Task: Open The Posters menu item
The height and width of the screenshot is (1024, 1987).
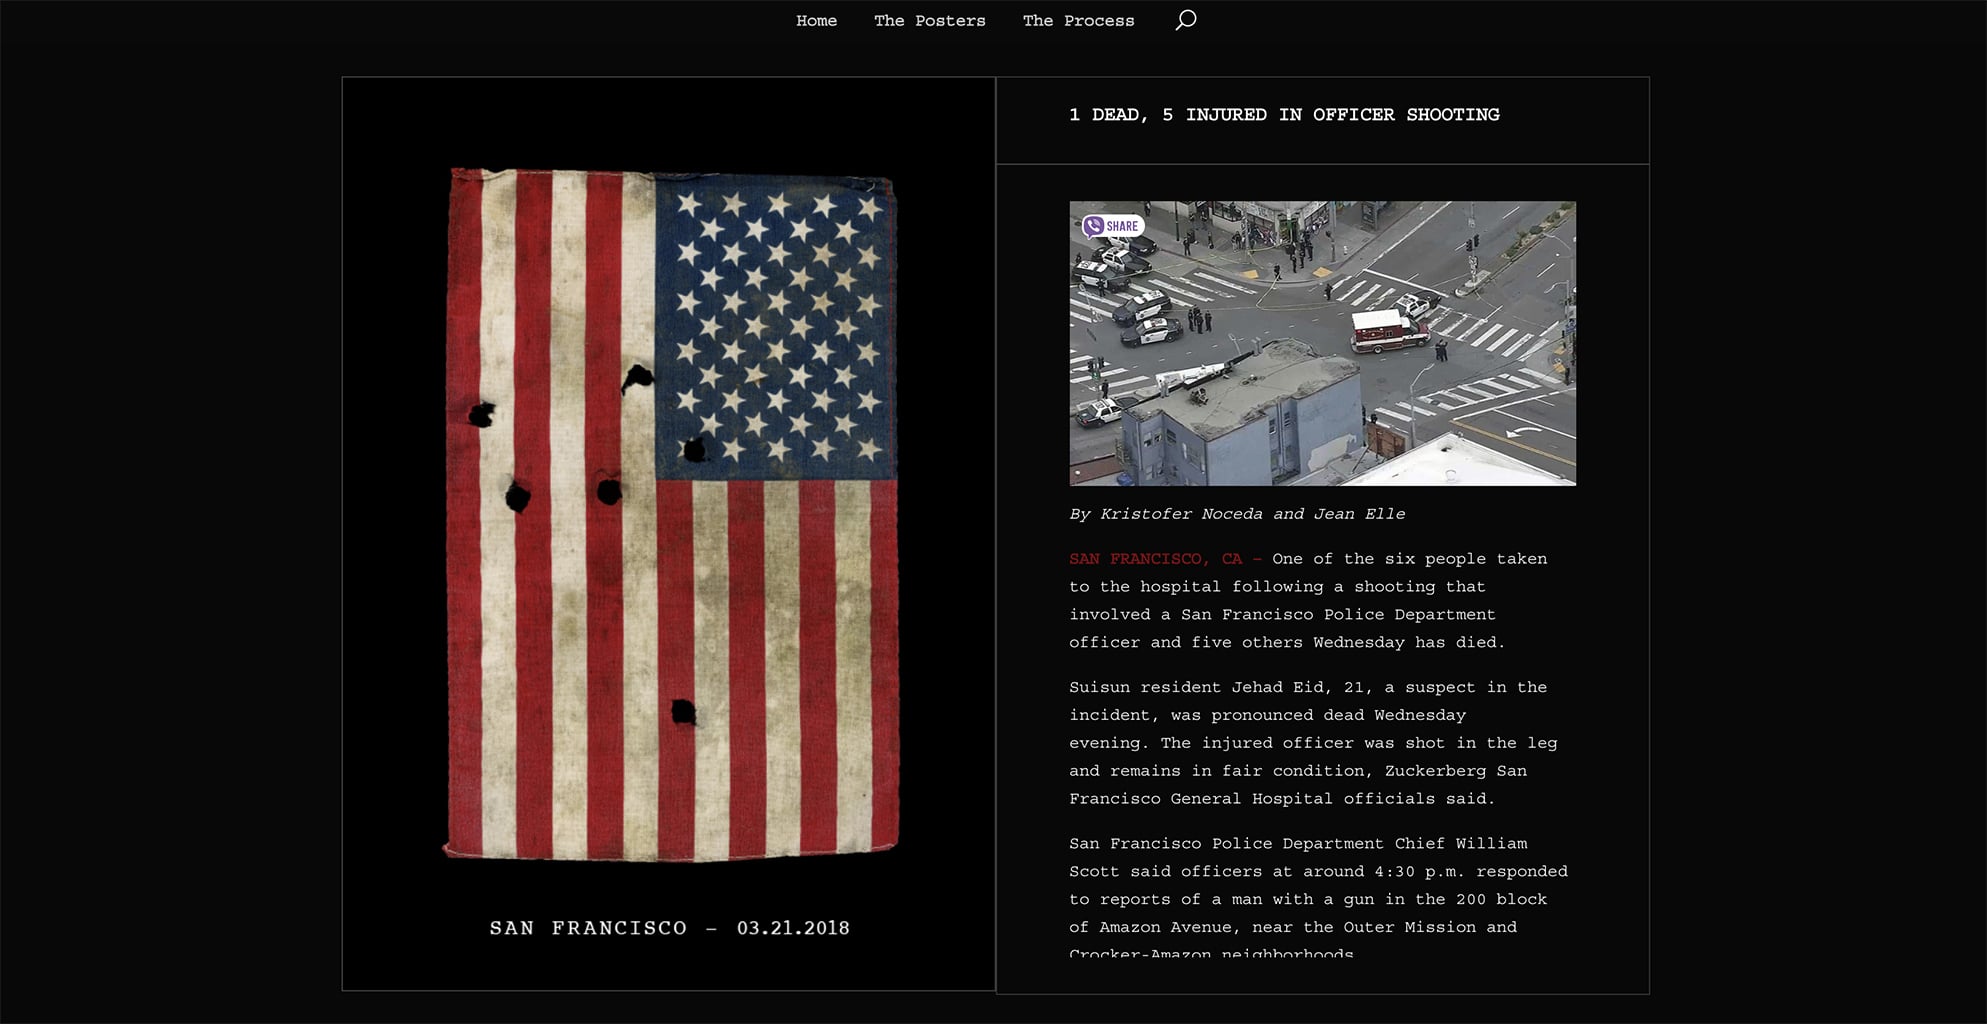Action: coord(929,21)
